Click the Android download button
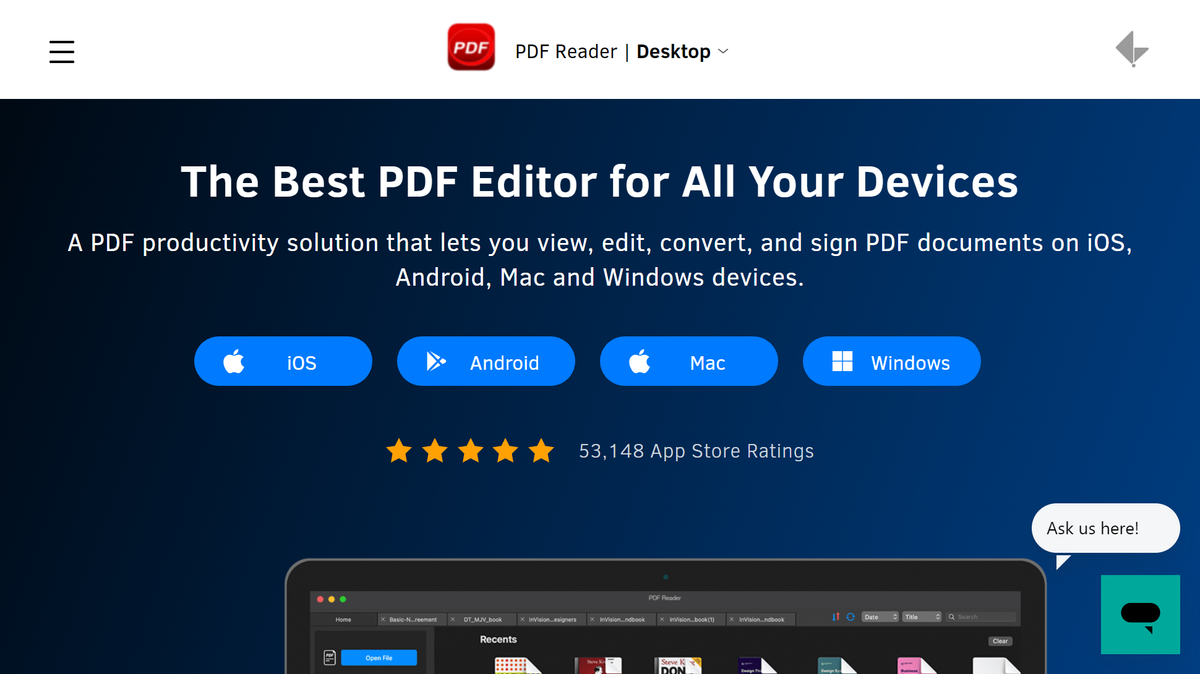 pos(486,361)
